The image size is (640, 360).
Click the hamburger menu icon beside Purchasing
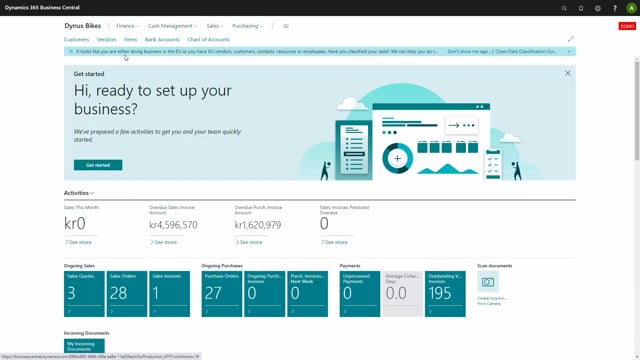coord(286,26)
